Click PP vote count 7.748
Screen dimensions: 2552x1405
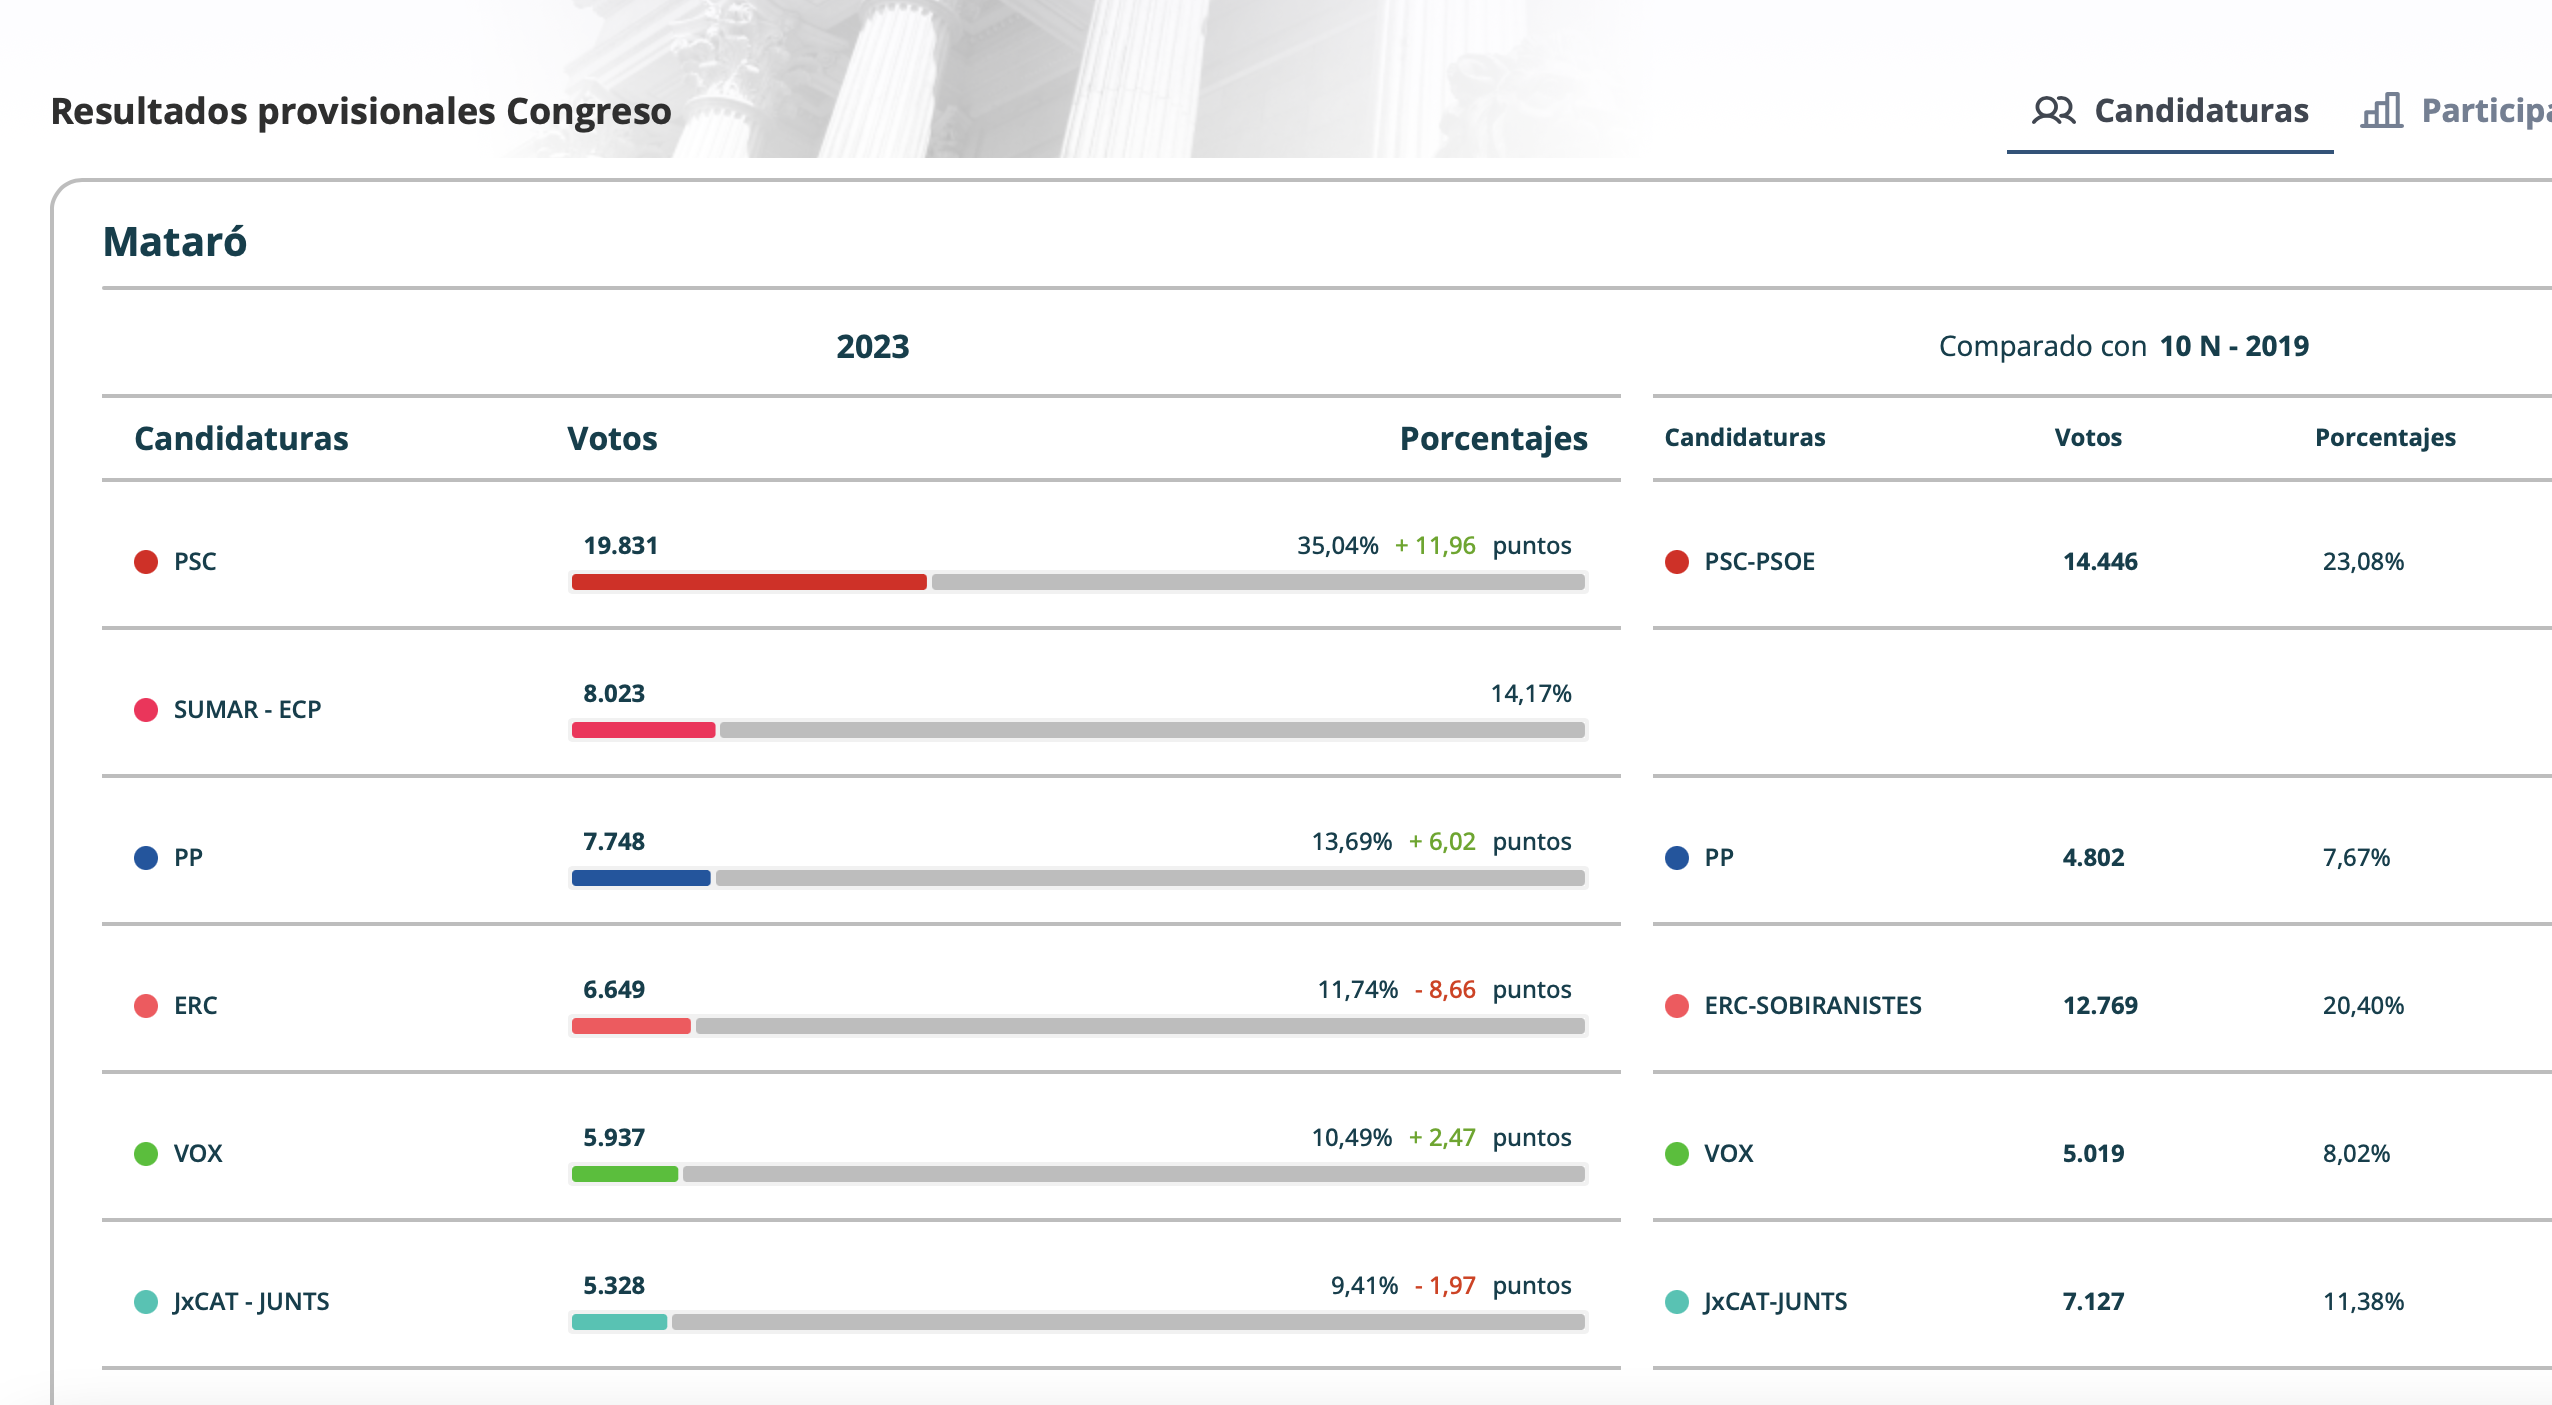[614, 842]
